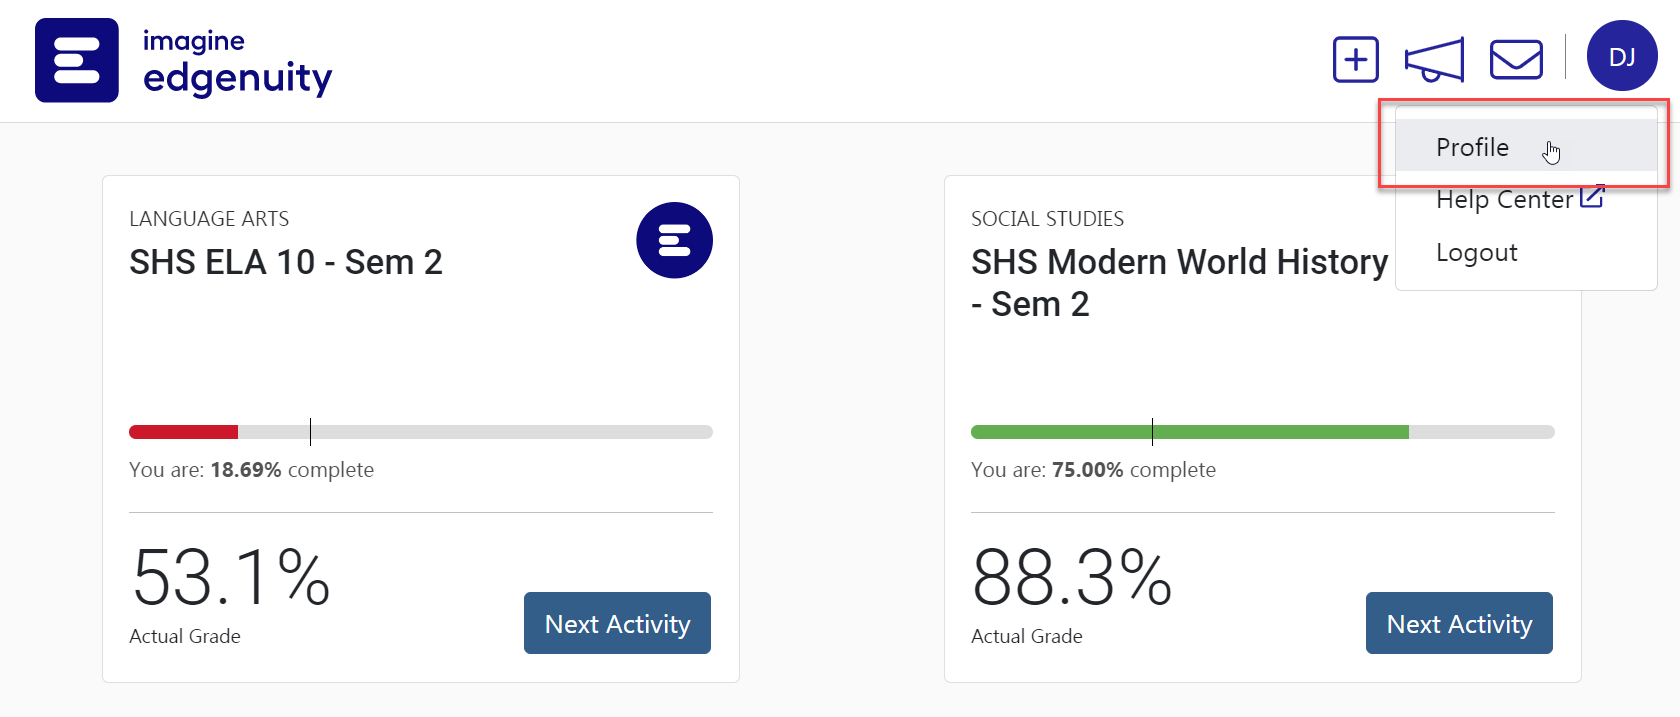Screen dimensions: 1680x717
Task: Click the 88.3% actual grade value
Action: coord(1072,577)
